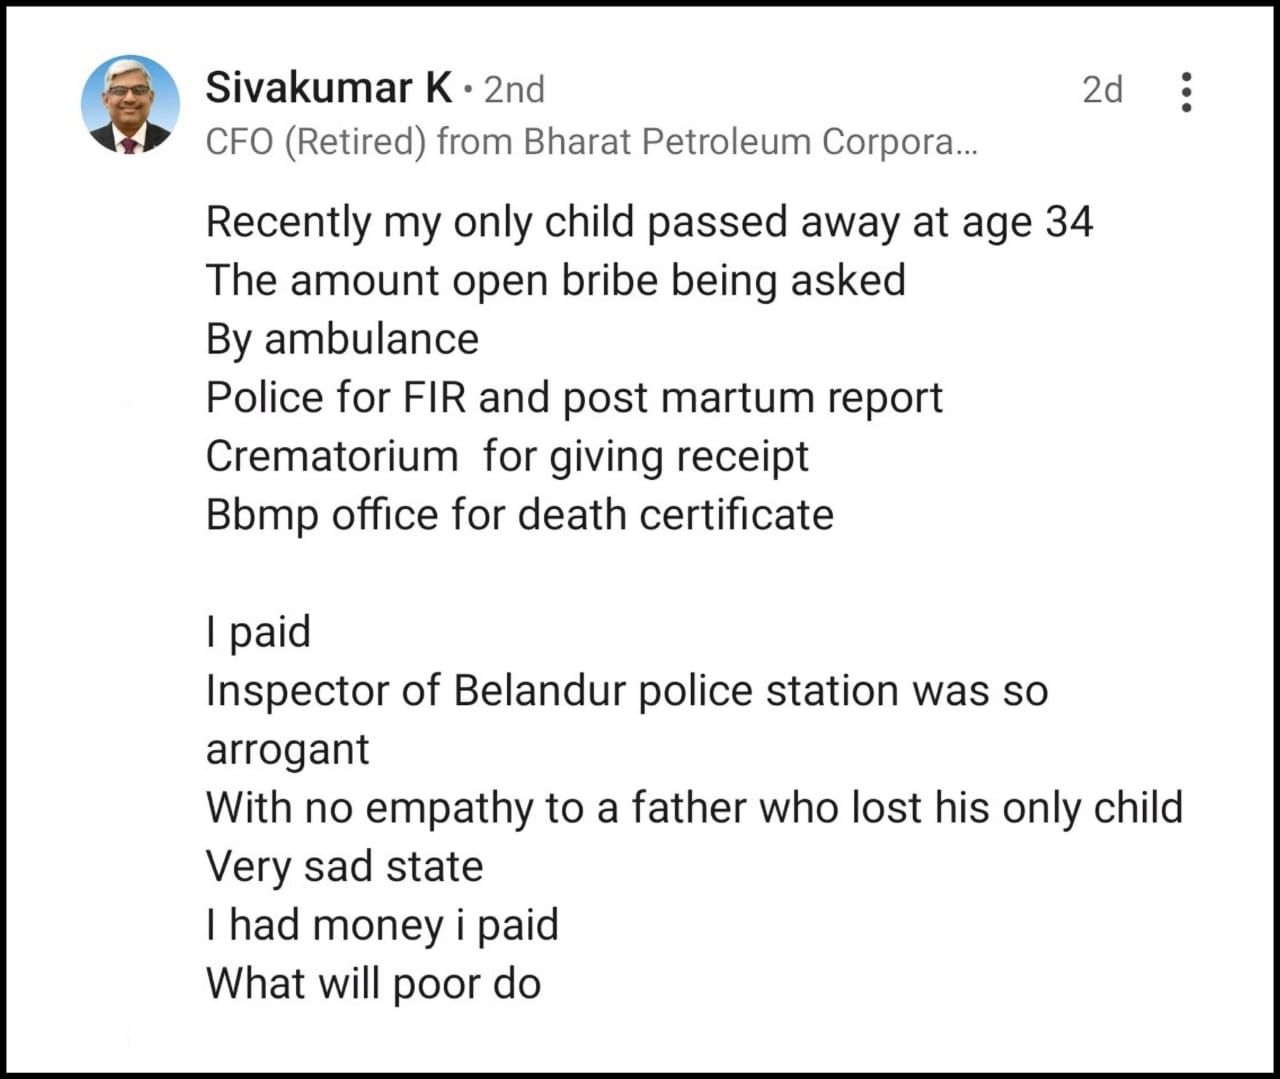Click the middle dot of the overflow icon
1280x1079 pixels.
tap(1186, 91)
